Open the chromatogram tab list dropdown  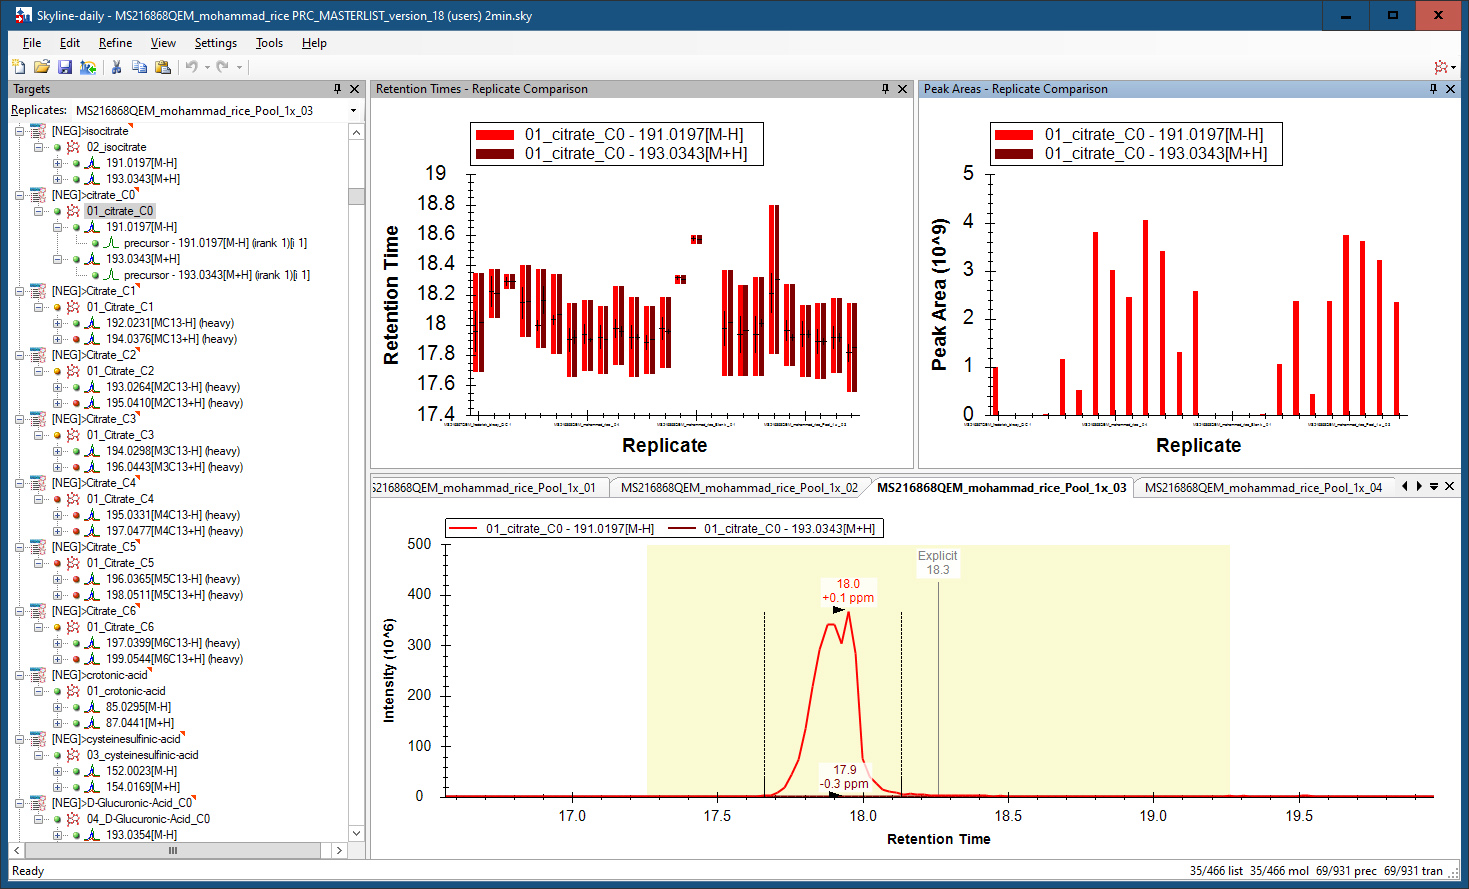click(1433, 487)
